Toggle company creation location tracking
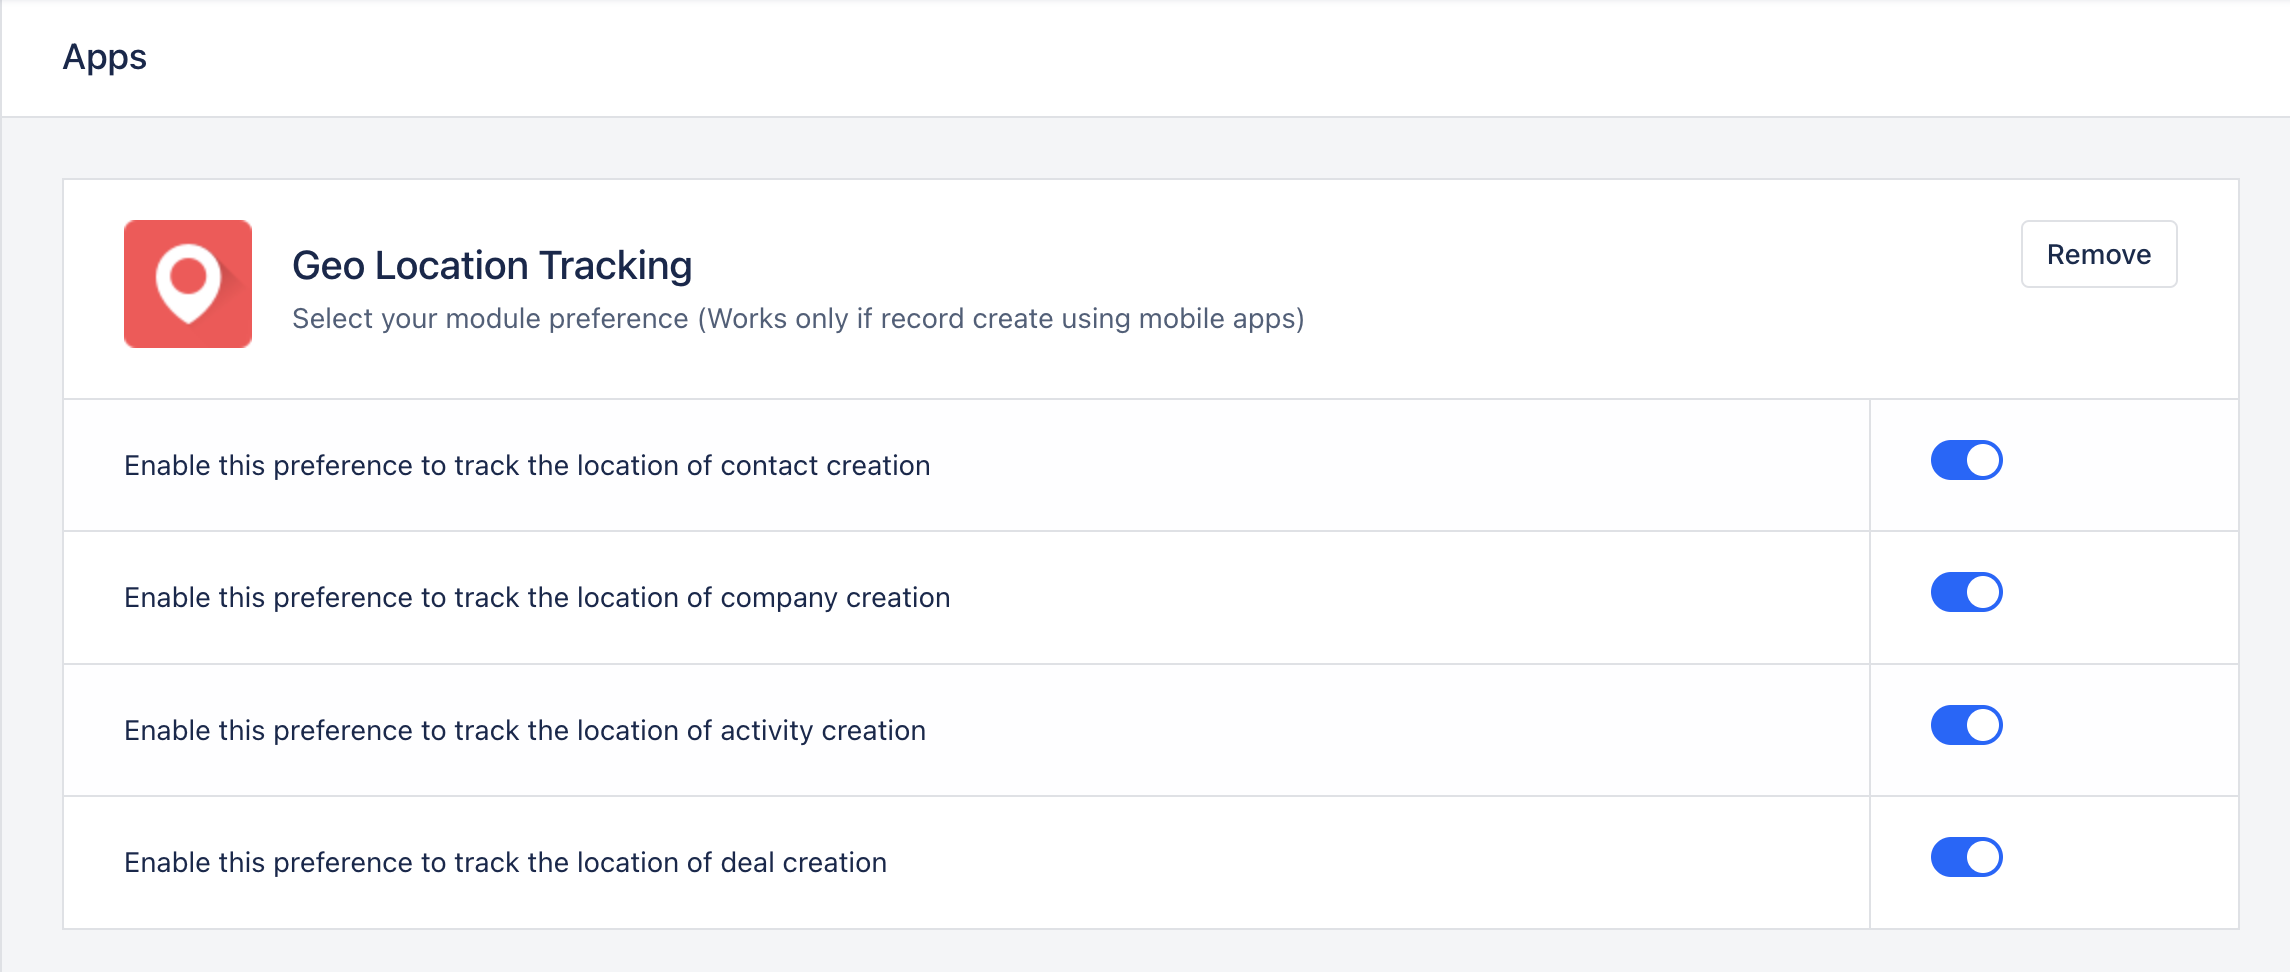 [x=1966, y=592]
